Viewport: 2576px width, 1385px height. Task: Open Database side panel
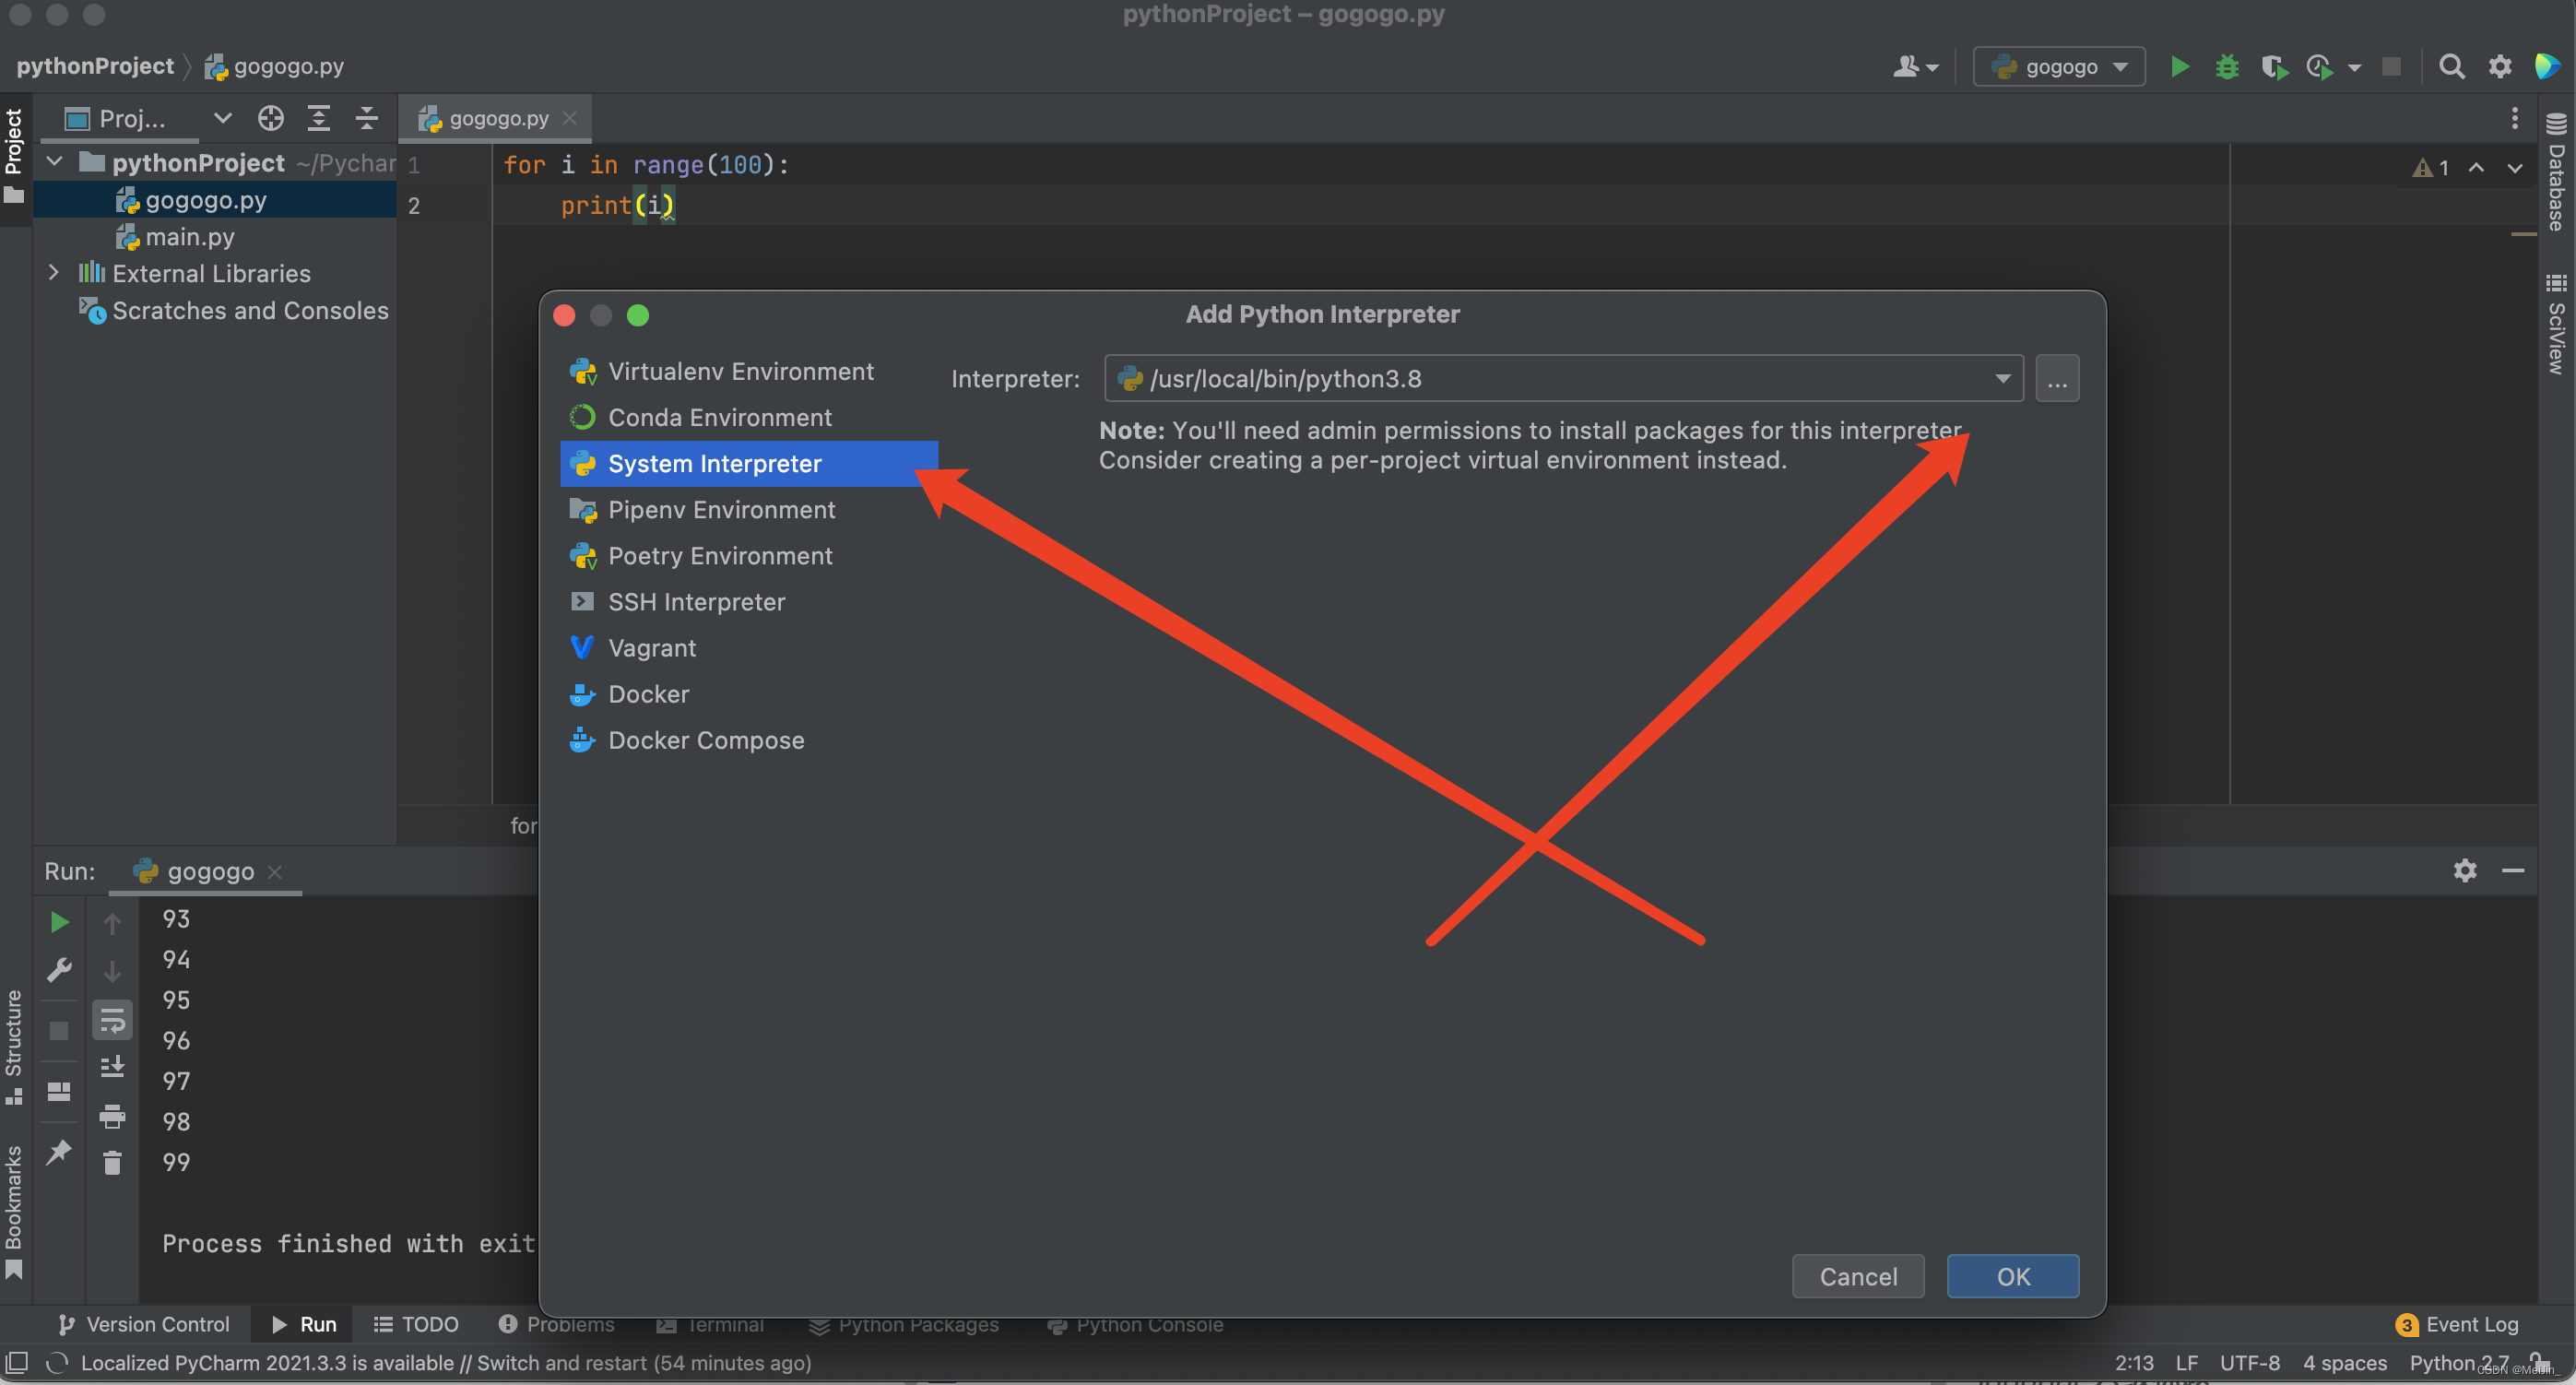tap(2556, 172)
